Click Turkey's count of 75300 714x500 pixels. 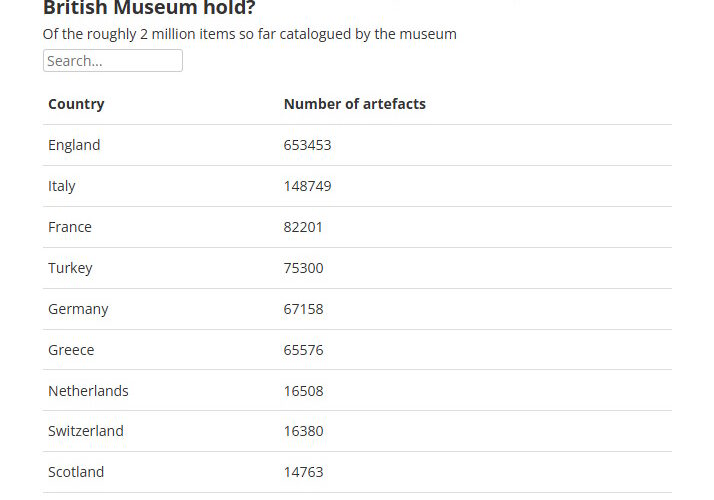[x=303, y=268]
